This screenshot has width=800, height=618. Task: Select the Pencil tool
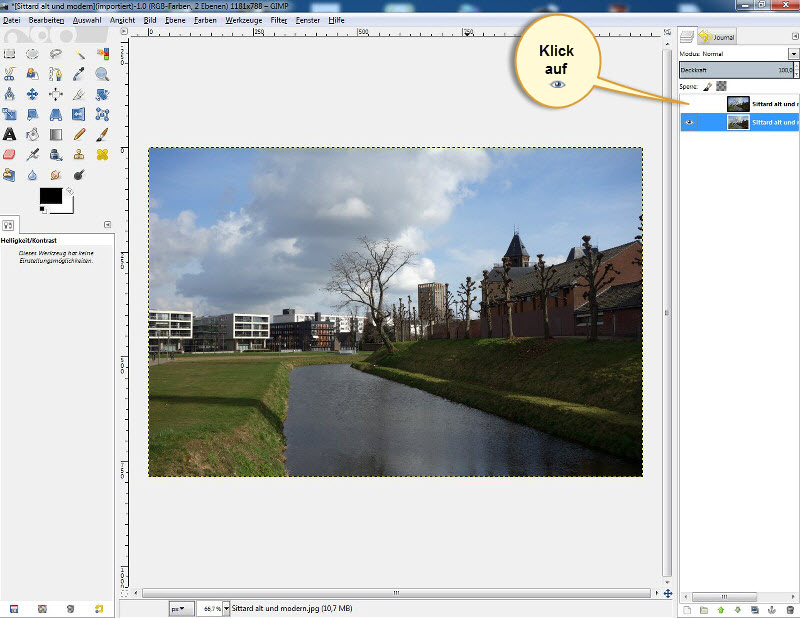(x=79, y=134)
